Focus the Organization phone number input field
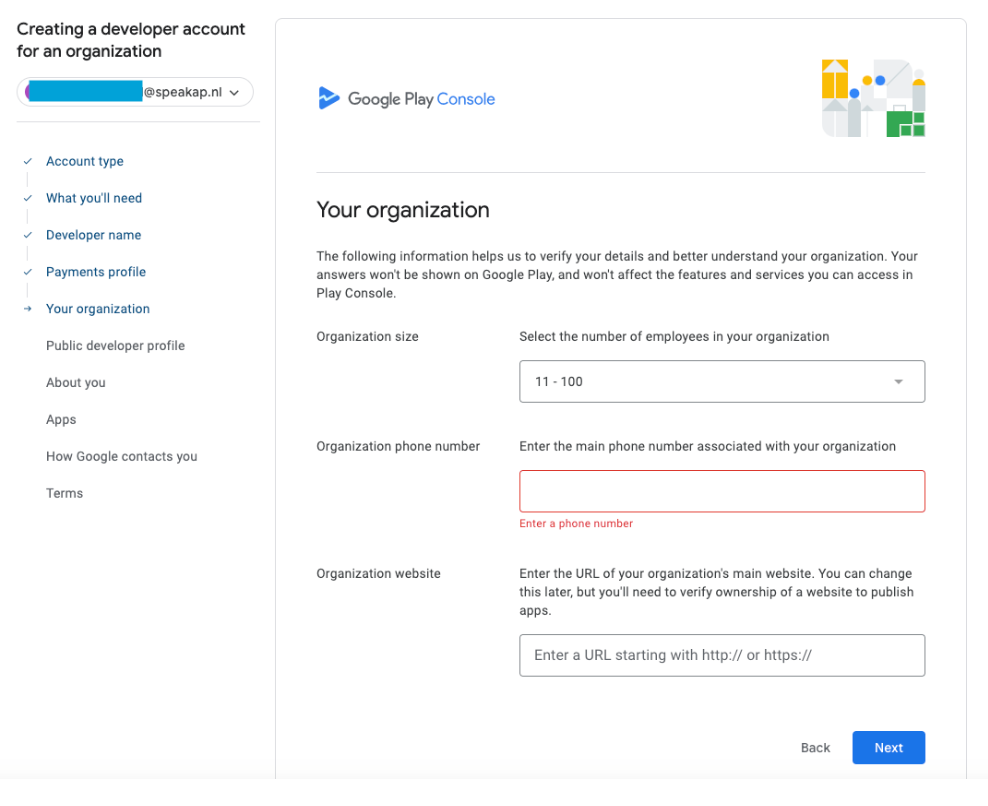The height and width of the screenshot is (806, 988). tap(722, 491)
